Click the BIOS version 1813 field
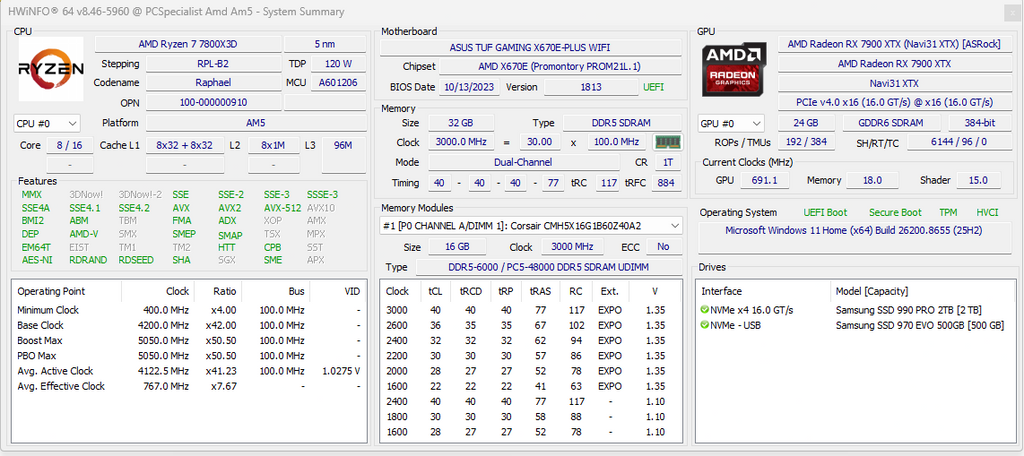1024x456 pixels. coord(590,87)
